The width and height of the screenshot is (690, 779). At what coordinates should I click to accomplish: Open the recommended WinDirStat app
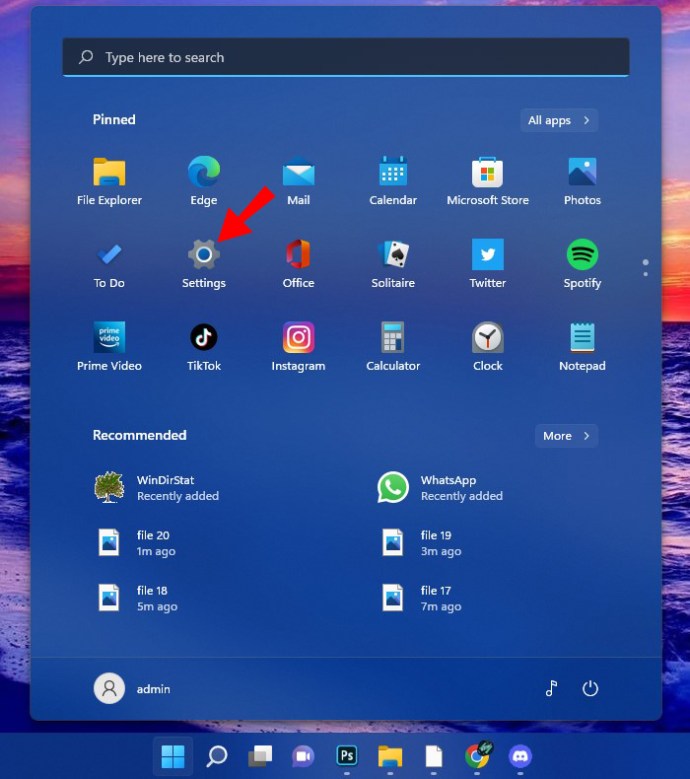click(x=156, y=488)
